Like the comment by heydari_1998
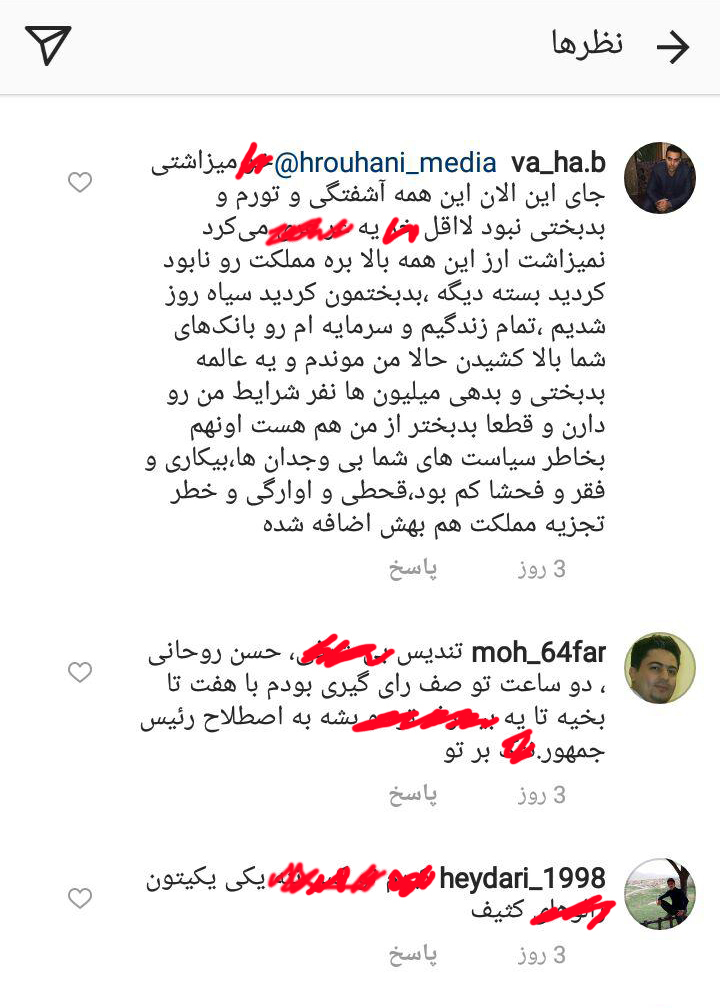This screenshot has height=1008, width=720. (80, 898)
